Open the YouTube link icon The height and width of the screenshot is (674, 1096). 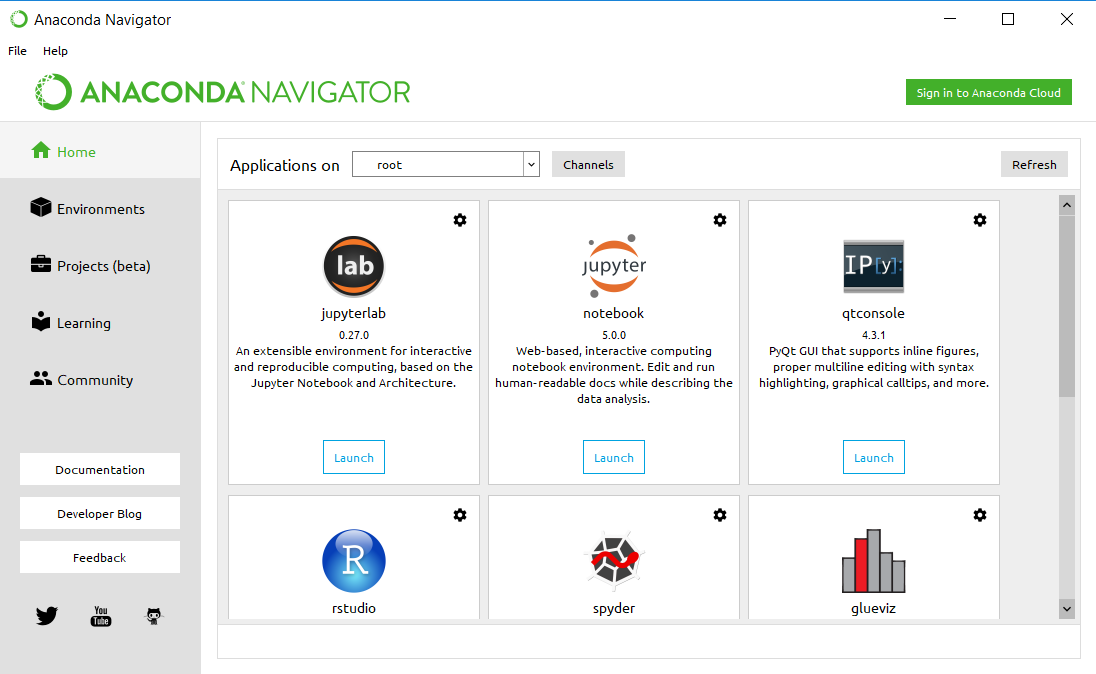click(x=101, y=616)
